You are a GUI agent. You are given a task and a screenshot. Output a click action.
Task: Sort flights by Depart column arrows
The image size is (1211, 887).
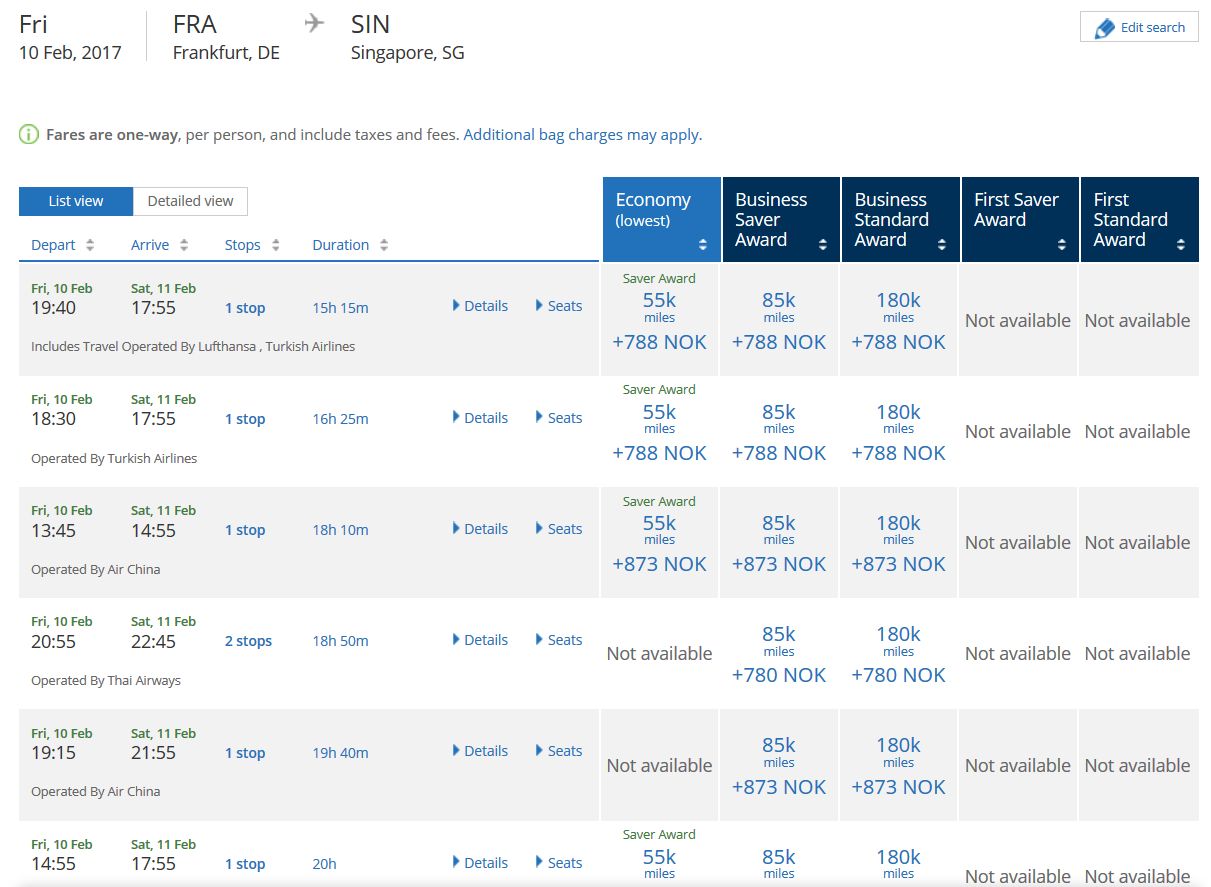(x=90, y=245)
